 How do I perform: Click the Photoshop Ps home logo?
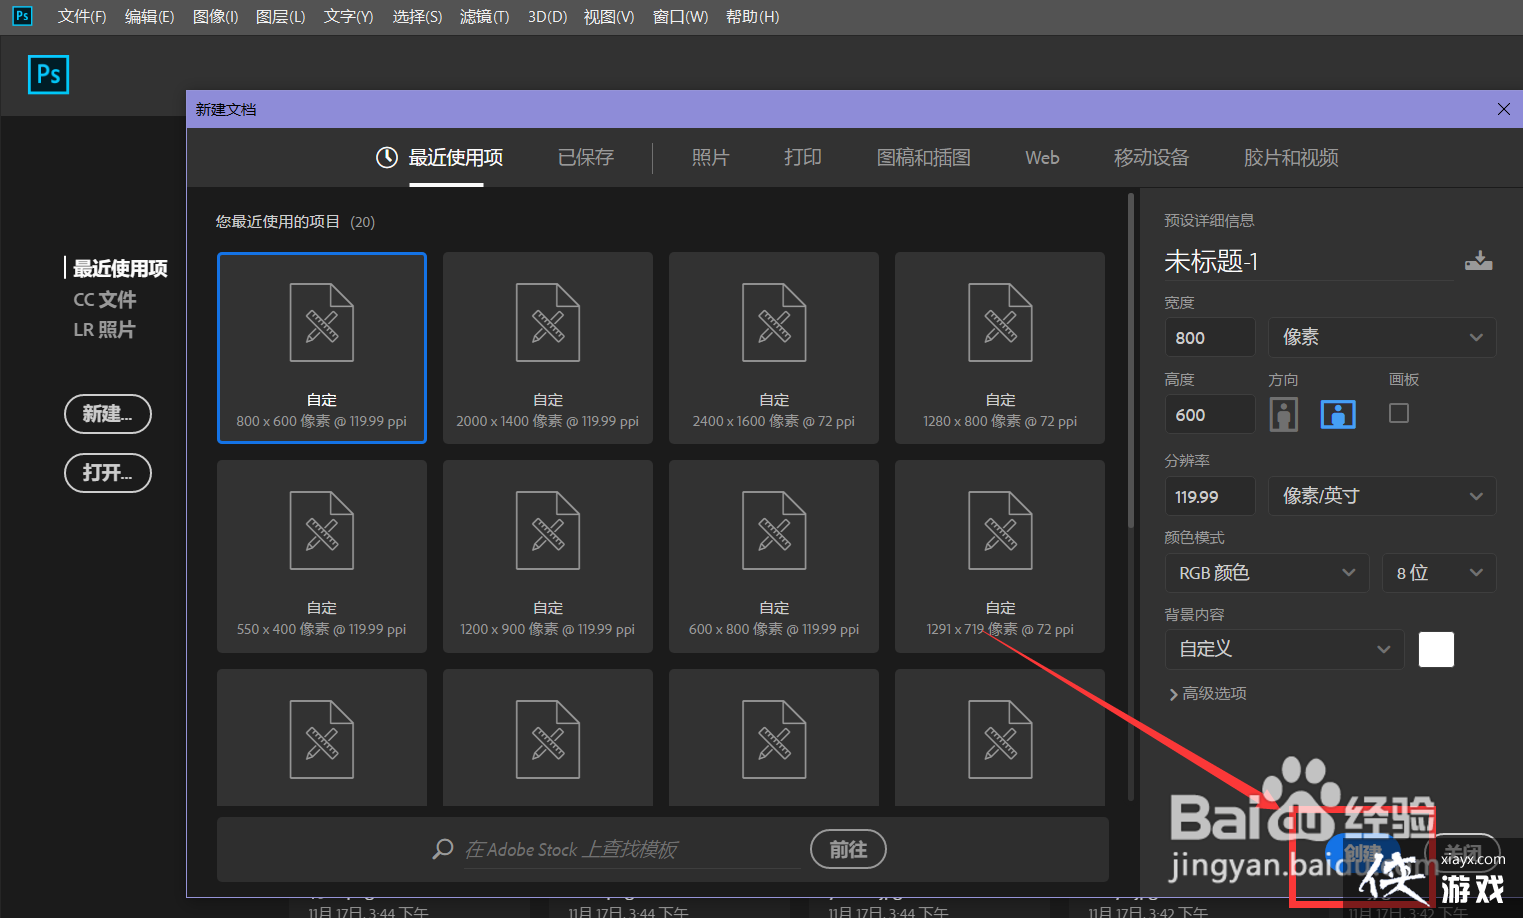(x=48, y=75)
